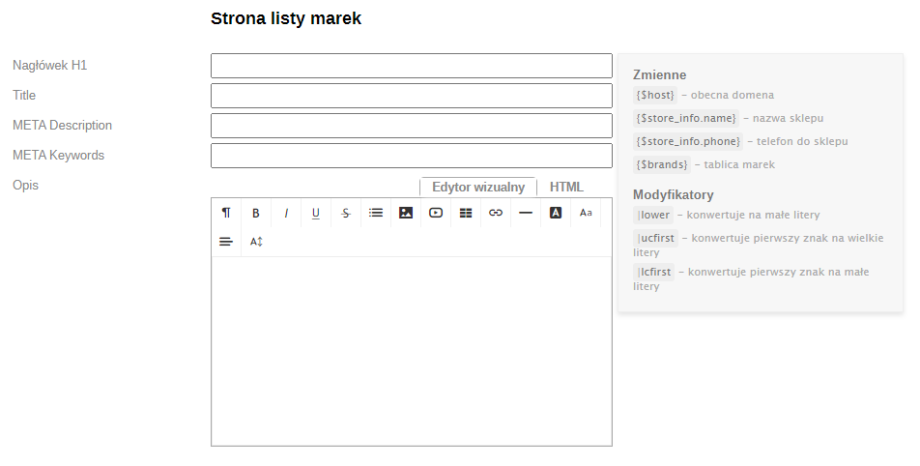Image resolution: width=920 pixels, height=466 pixels.
Task: Switch to the Edytor wizualny tab
Action: pos(478,187)
